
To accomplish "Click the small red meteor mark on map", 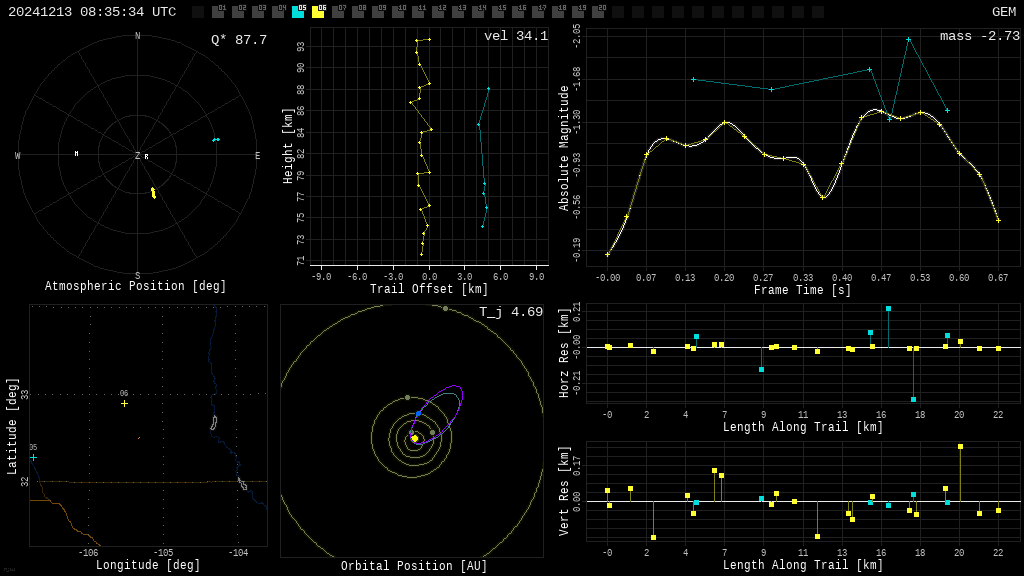I will click(x=139, y=437).
